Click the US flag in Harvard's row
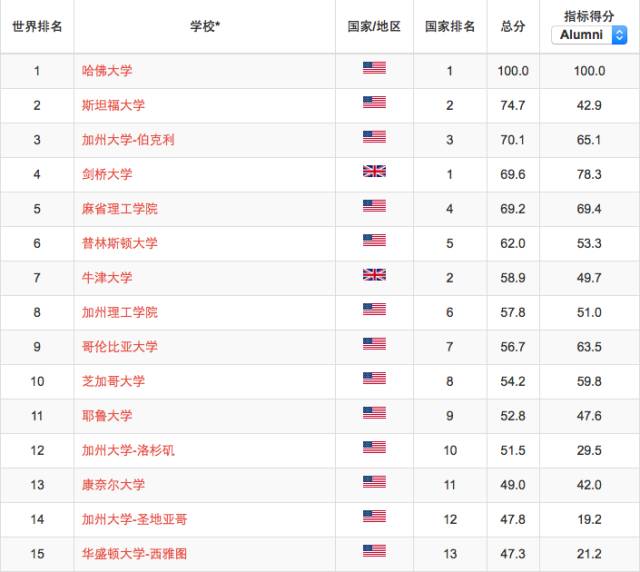Viewport: 640px width, 572px height. tap(374, 68)
